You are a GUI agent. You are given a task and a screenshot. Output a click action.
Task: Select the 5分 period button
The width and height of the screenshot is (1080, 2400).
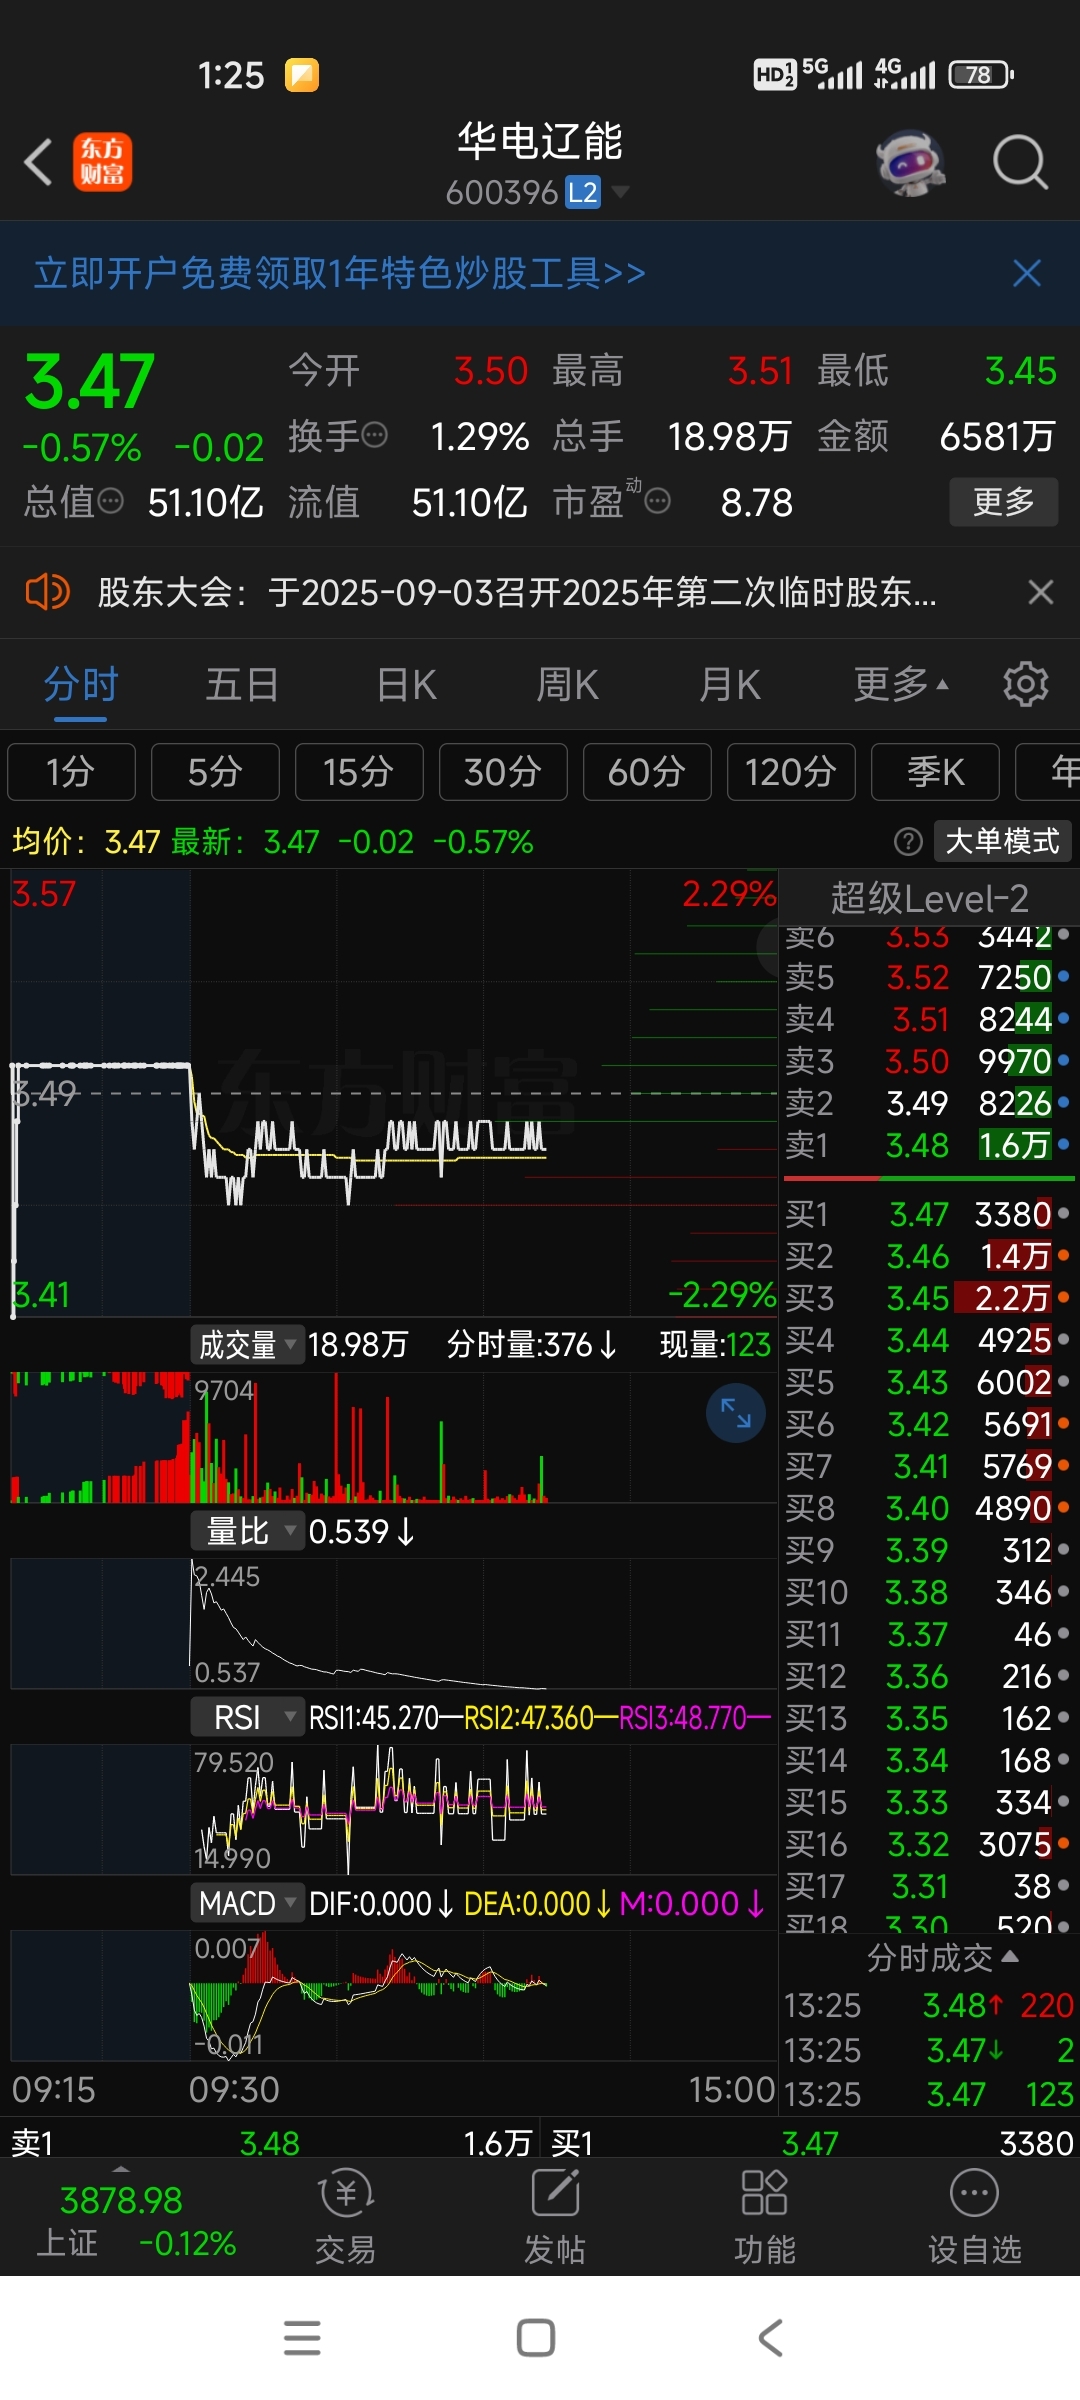(215, 772)
